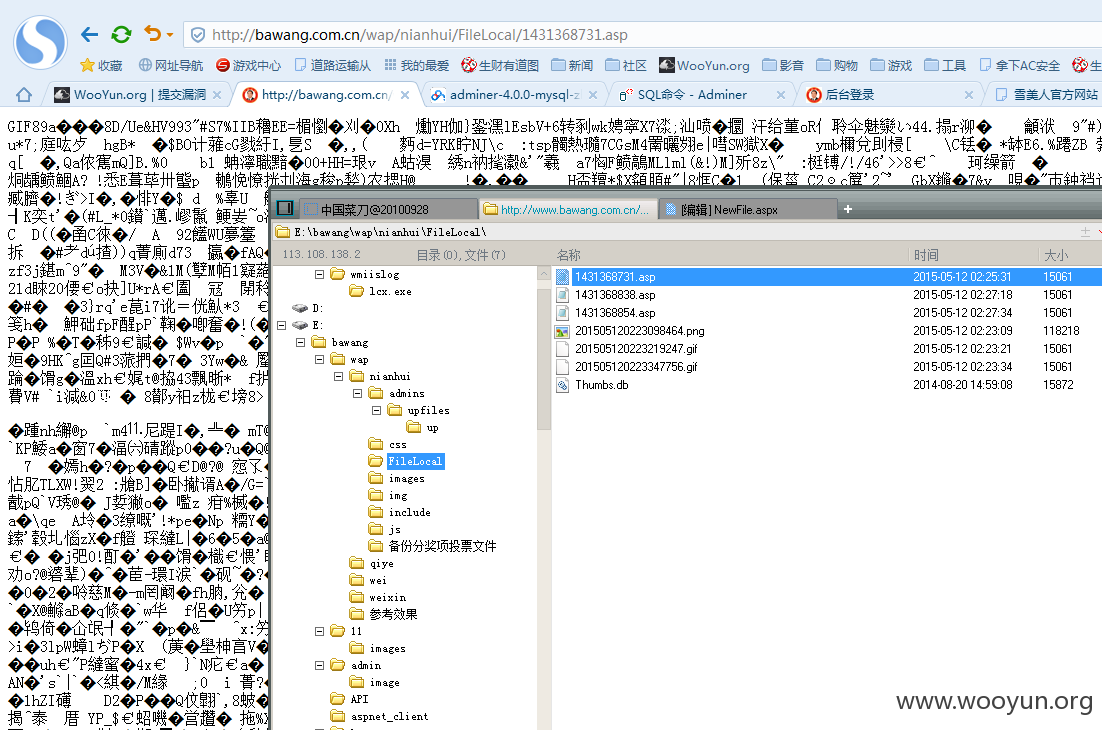Open the 收藏 favorites star
Viewport: 1102px width, 730px height.
pyautogui.click(x=101, y=65)
